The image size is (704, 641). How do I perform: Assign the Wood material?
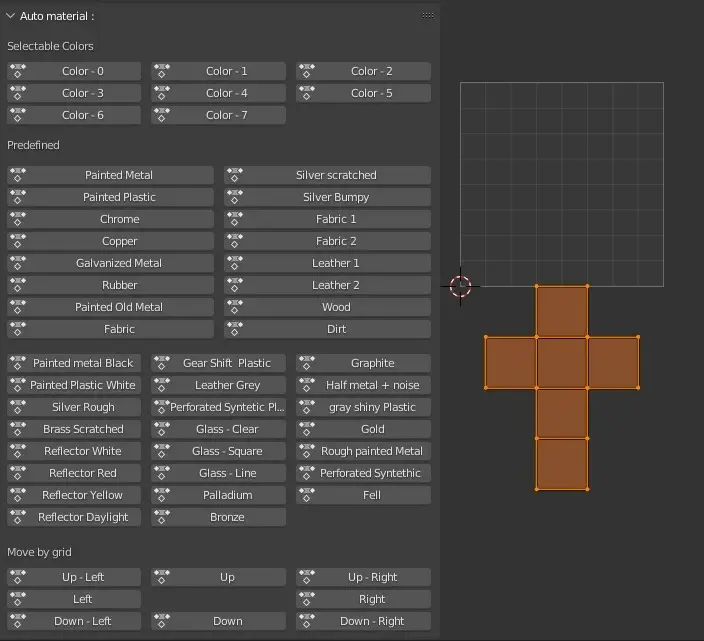[336, 307]
